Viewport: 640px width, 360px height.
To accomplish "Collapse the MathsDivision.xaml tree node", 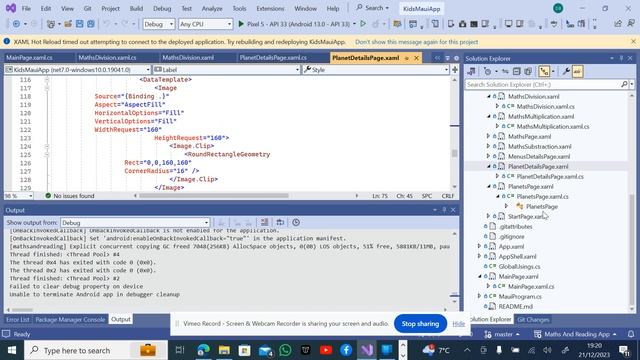I will point(489,96).
